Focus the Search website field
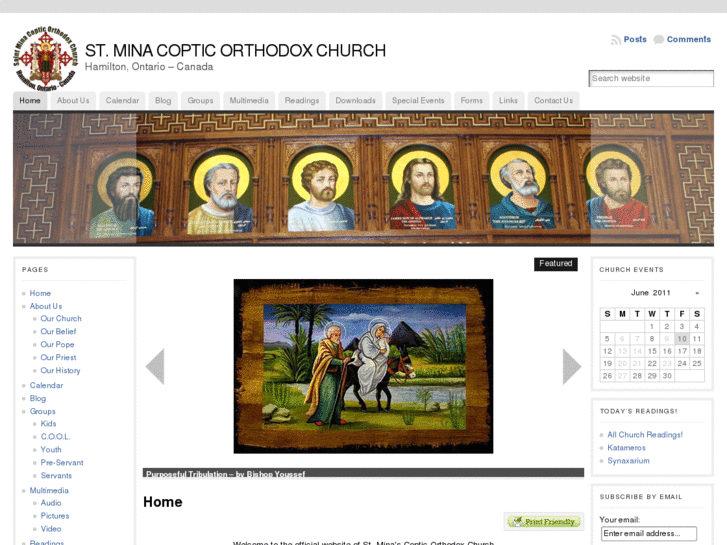The width and height of the screenshot is (727, 545). pos(651,78)
